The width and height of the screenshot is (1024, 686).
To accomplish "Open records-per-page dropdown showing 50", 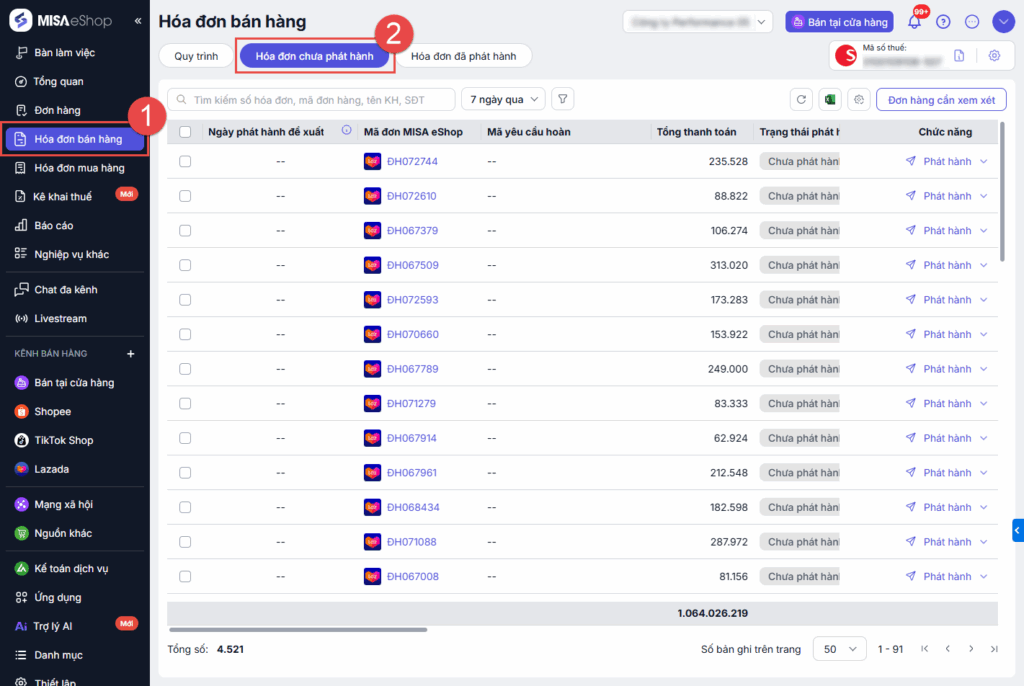I will [x=839, y=649].
